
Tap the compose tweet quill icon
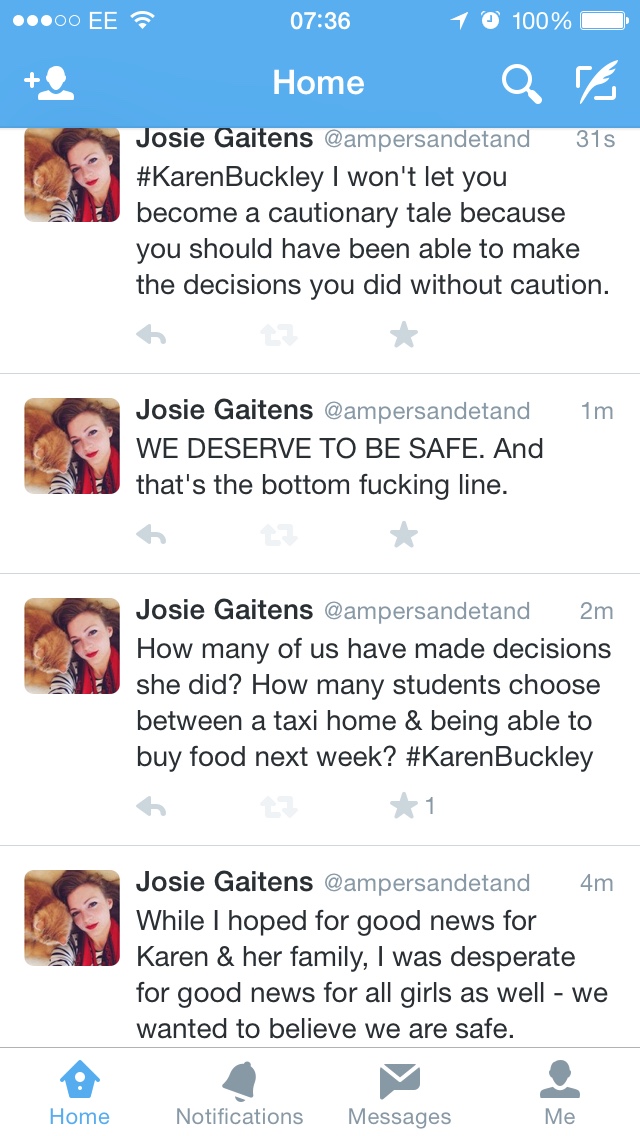pos(596,84)
